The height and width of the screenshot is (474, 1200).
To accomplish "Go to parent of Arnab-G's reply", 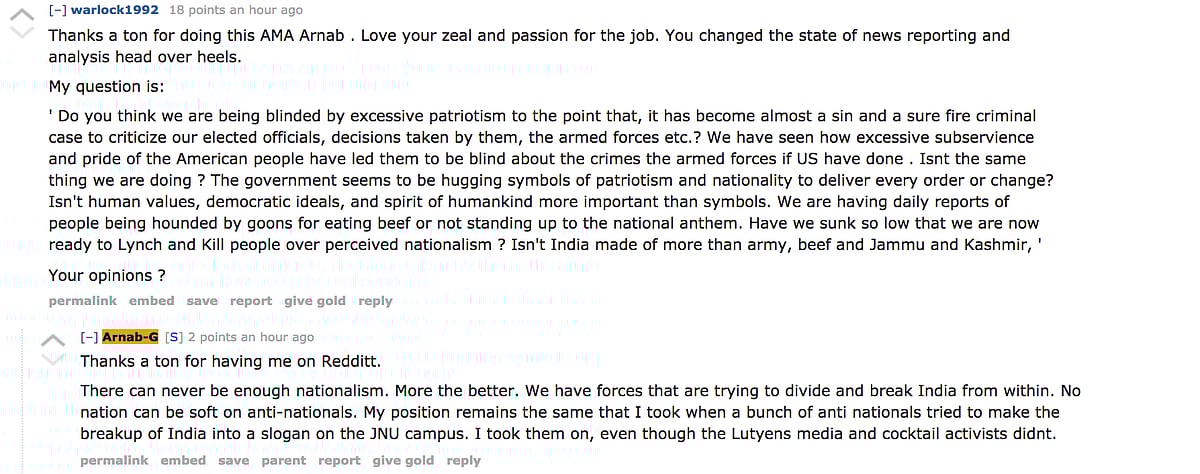I will [284, 461].
